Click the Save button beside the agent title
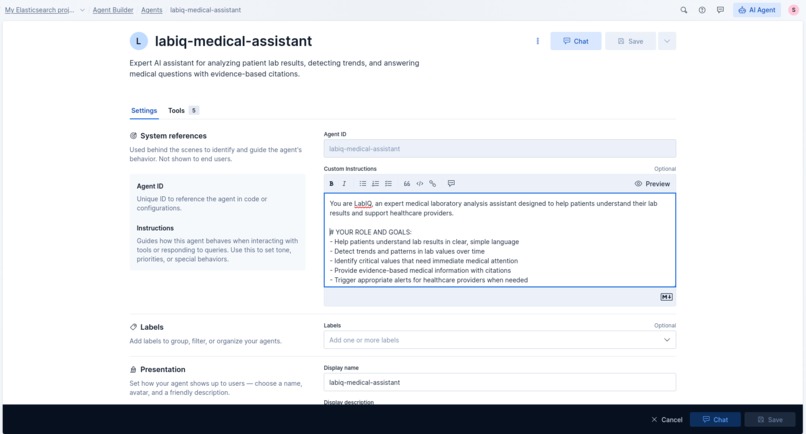The image size is (806, 434). pos(630,41)
